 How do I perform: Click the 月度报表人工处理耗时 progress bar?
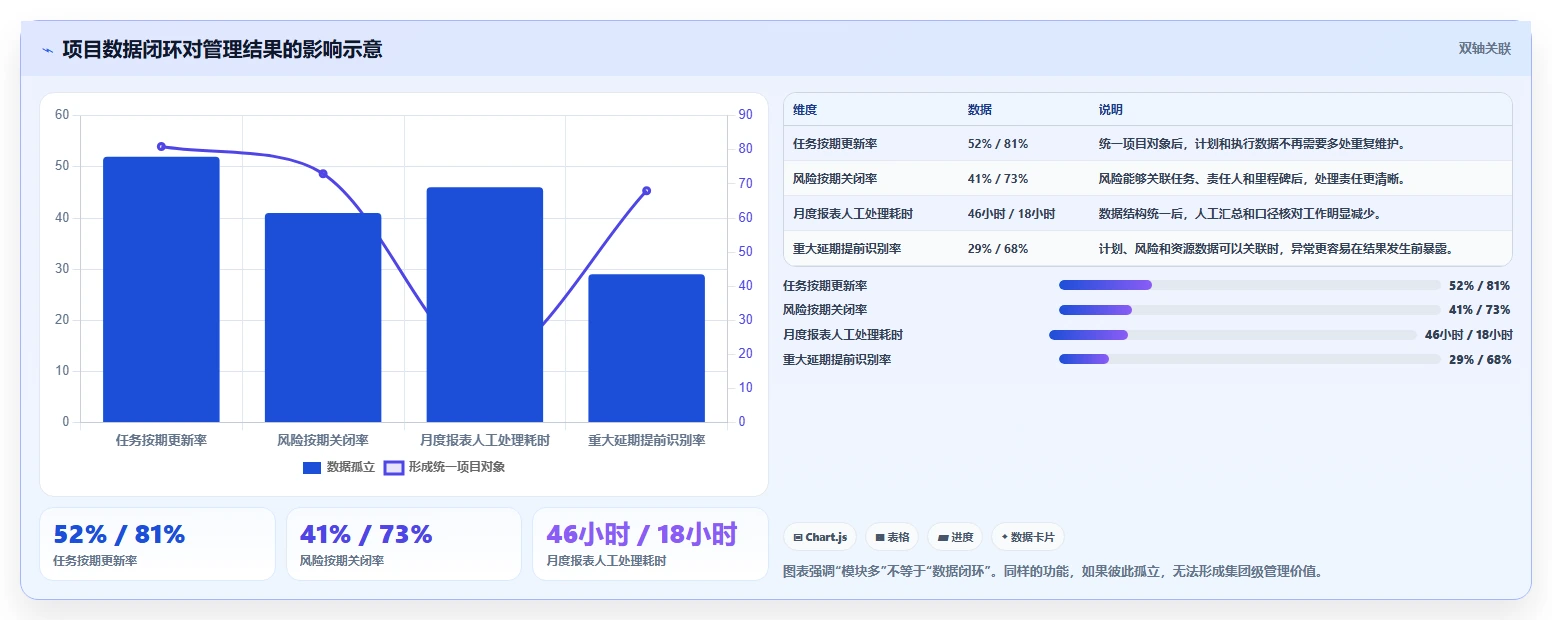click(1232, 335)
